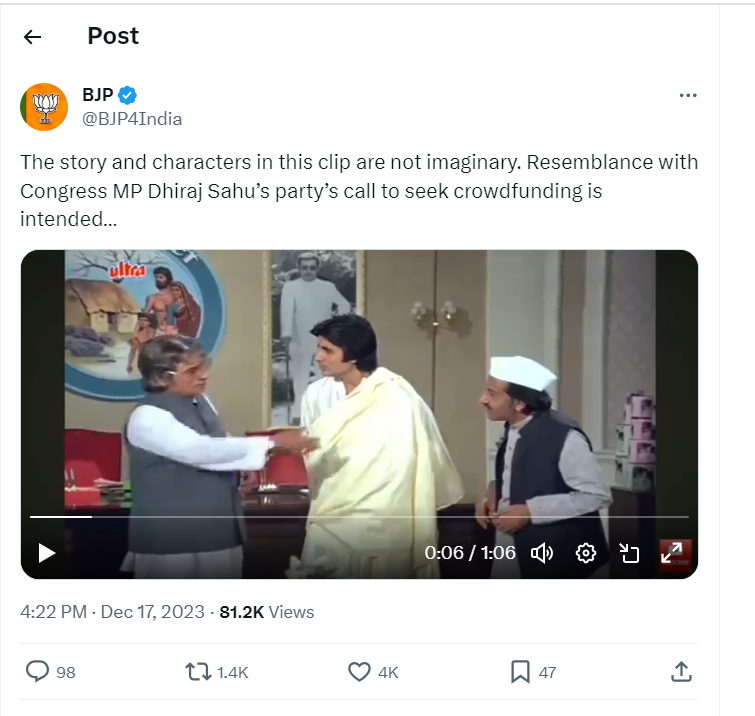The height and width of the screenshot is (716, 755).
Task: Click the blue verified badge
Action: (x=128, y=96)
